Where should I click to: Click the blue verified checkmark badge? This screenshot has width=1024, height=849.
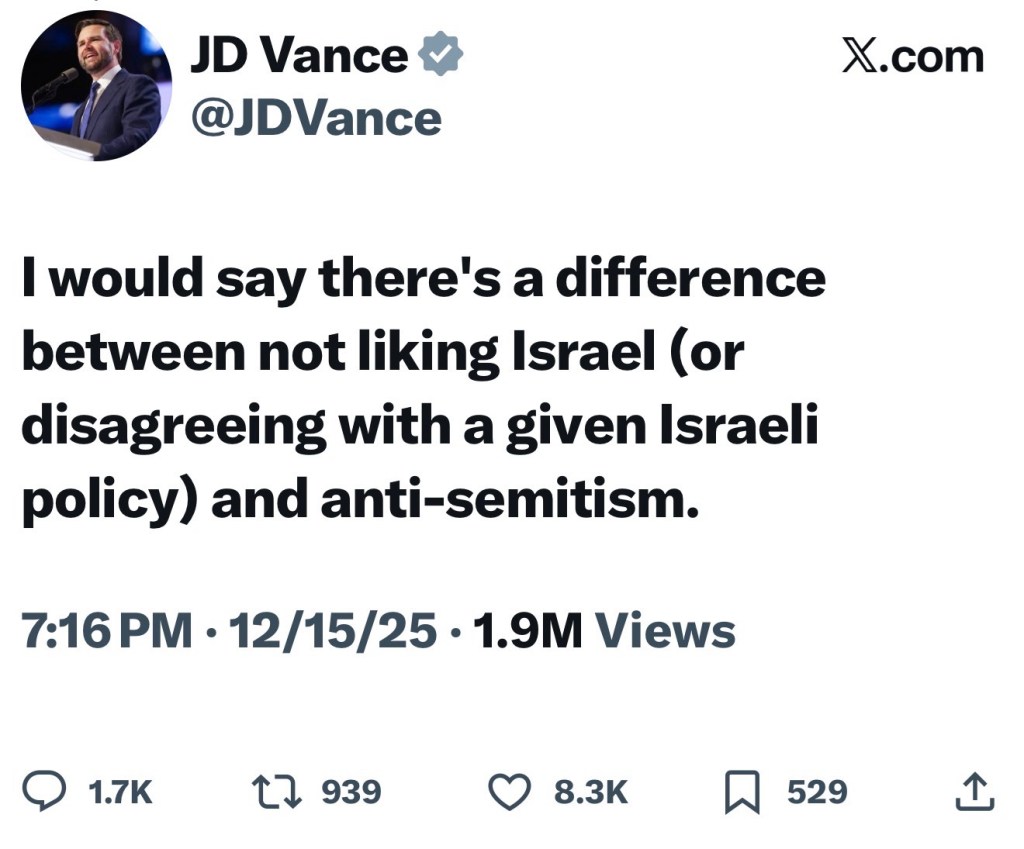[440, 58]
